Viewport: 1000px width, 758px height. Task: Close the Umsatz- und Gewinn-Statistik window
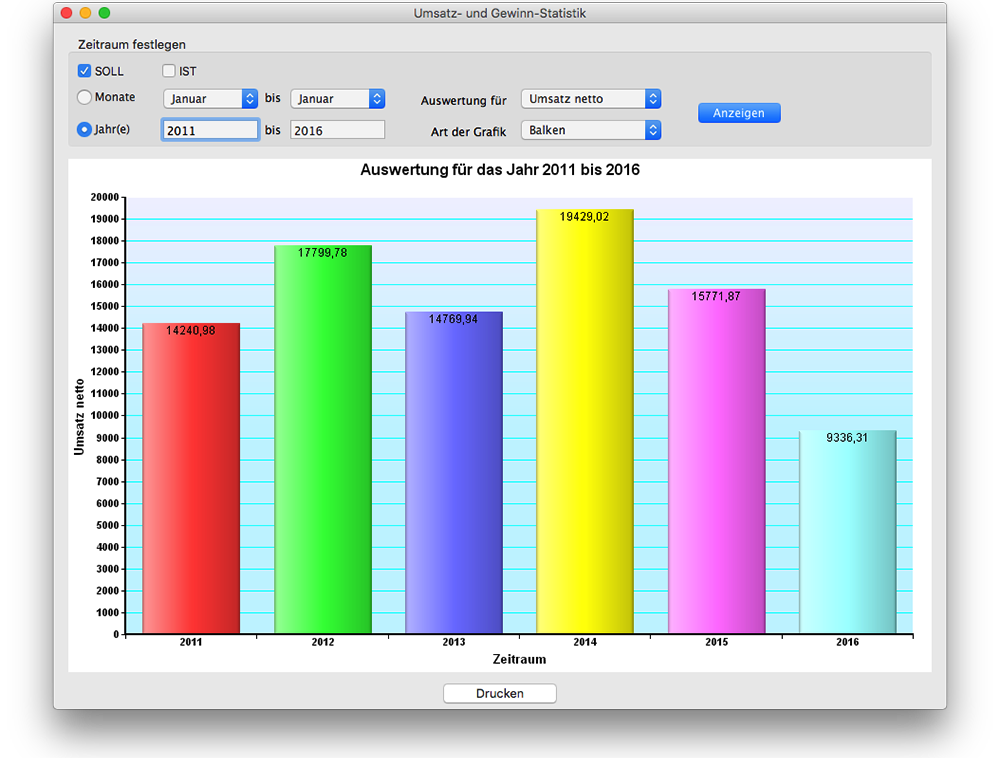point(66,13)
